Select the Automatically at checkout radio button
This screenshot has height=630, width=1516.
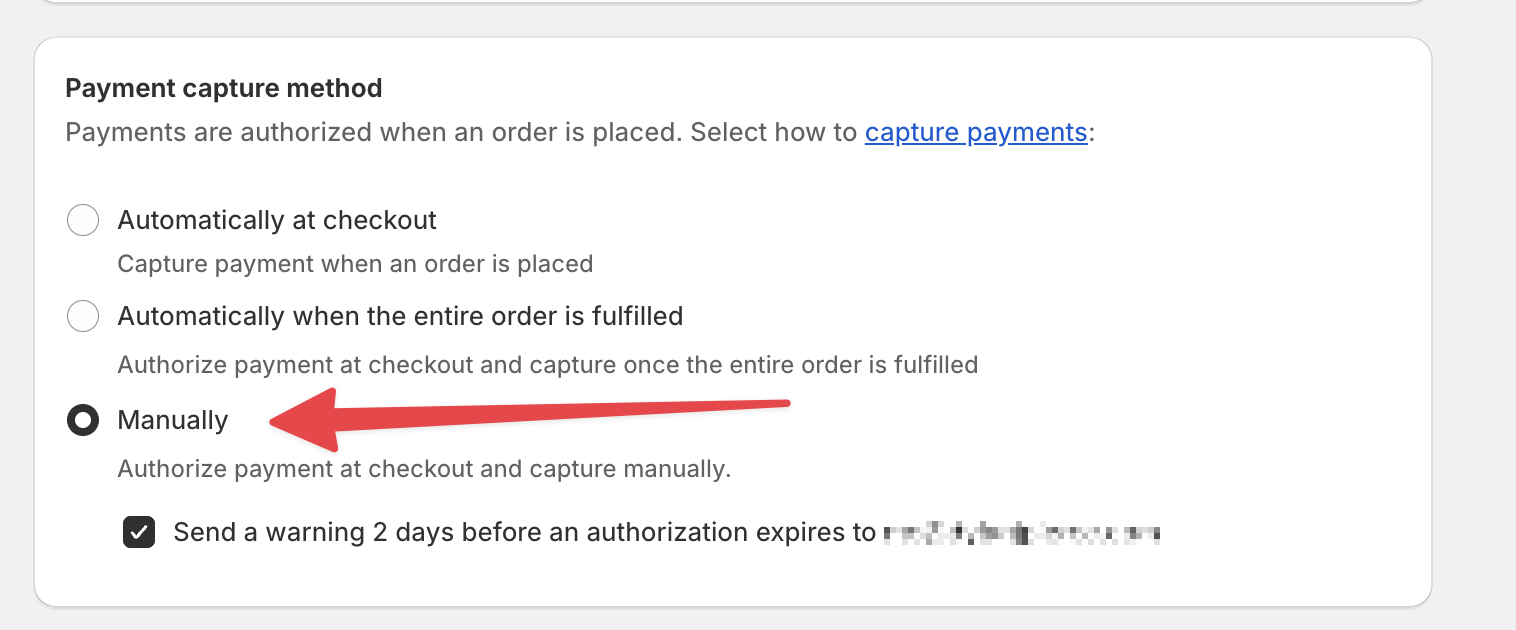point(83,220)
